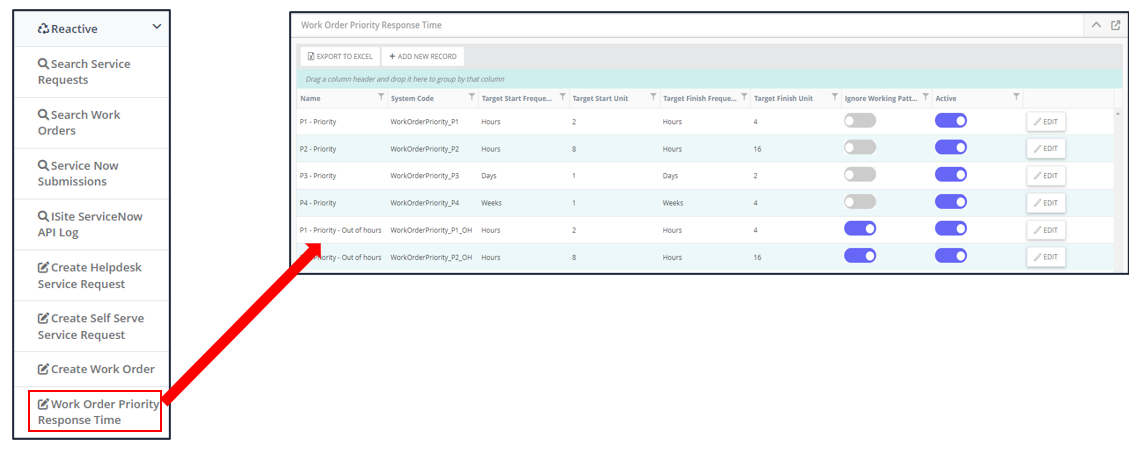The width and height of the screenshot is (1129, 449).
Task: Edit the P4 - Priority record
Action: pyautogui.click(x=1045, y=203)
